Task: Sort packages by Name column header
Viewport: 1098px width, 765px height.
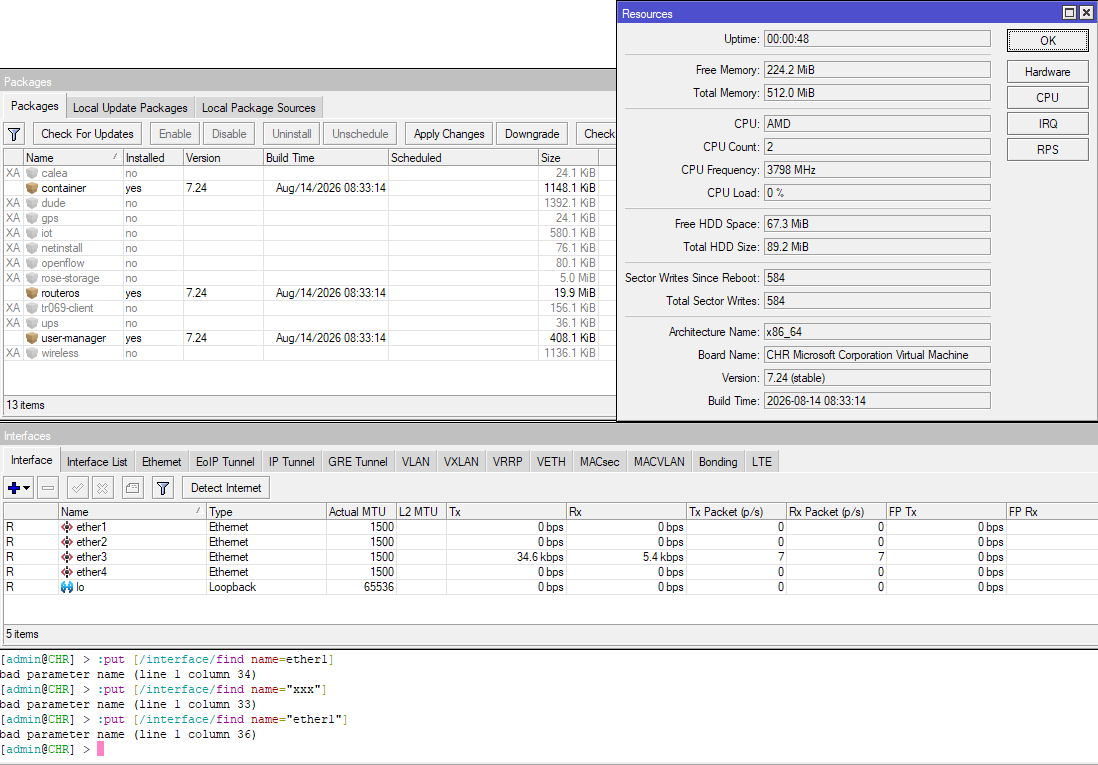Action: [73, 158]
